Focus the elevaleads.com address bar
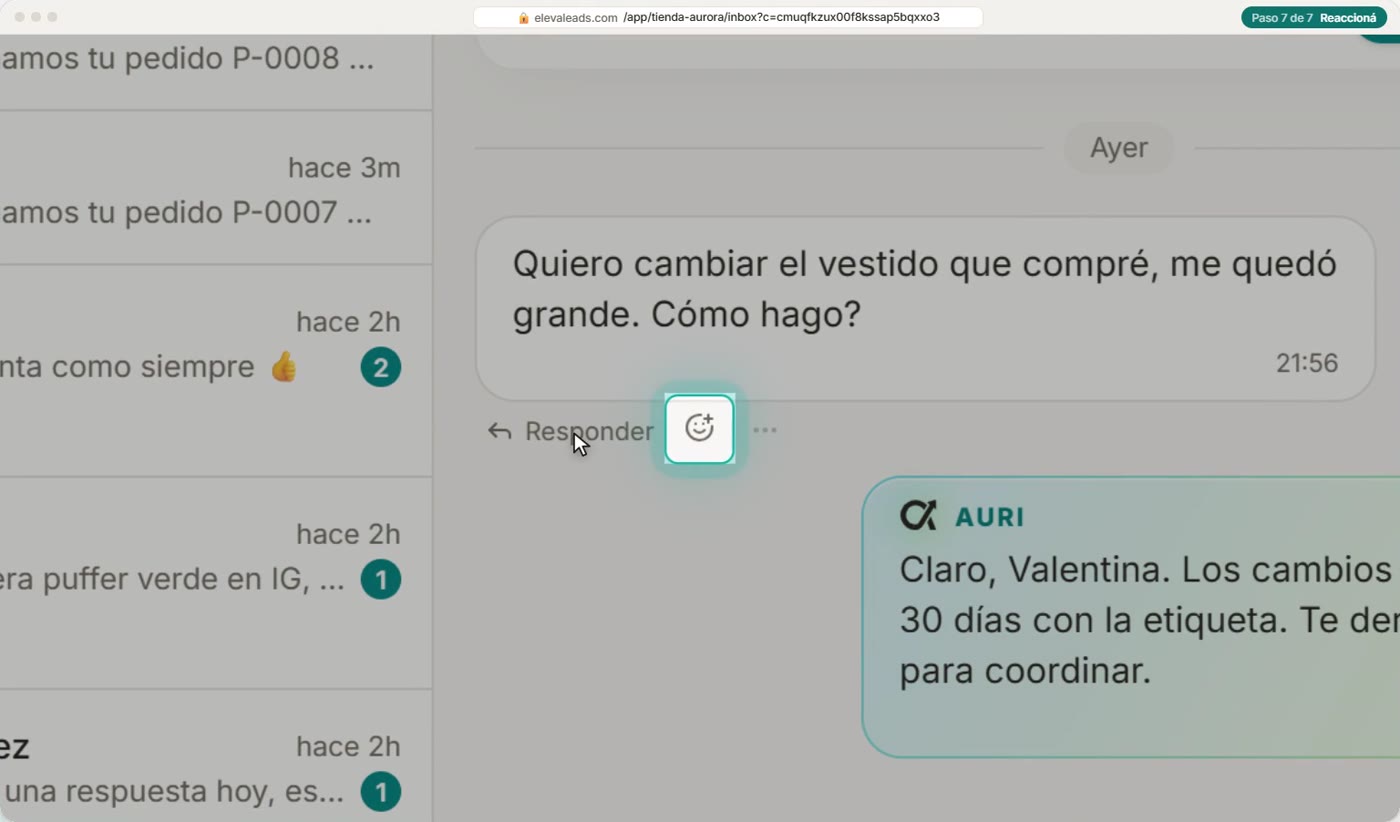Screen dimensions: 1400x822 point(728,17)
